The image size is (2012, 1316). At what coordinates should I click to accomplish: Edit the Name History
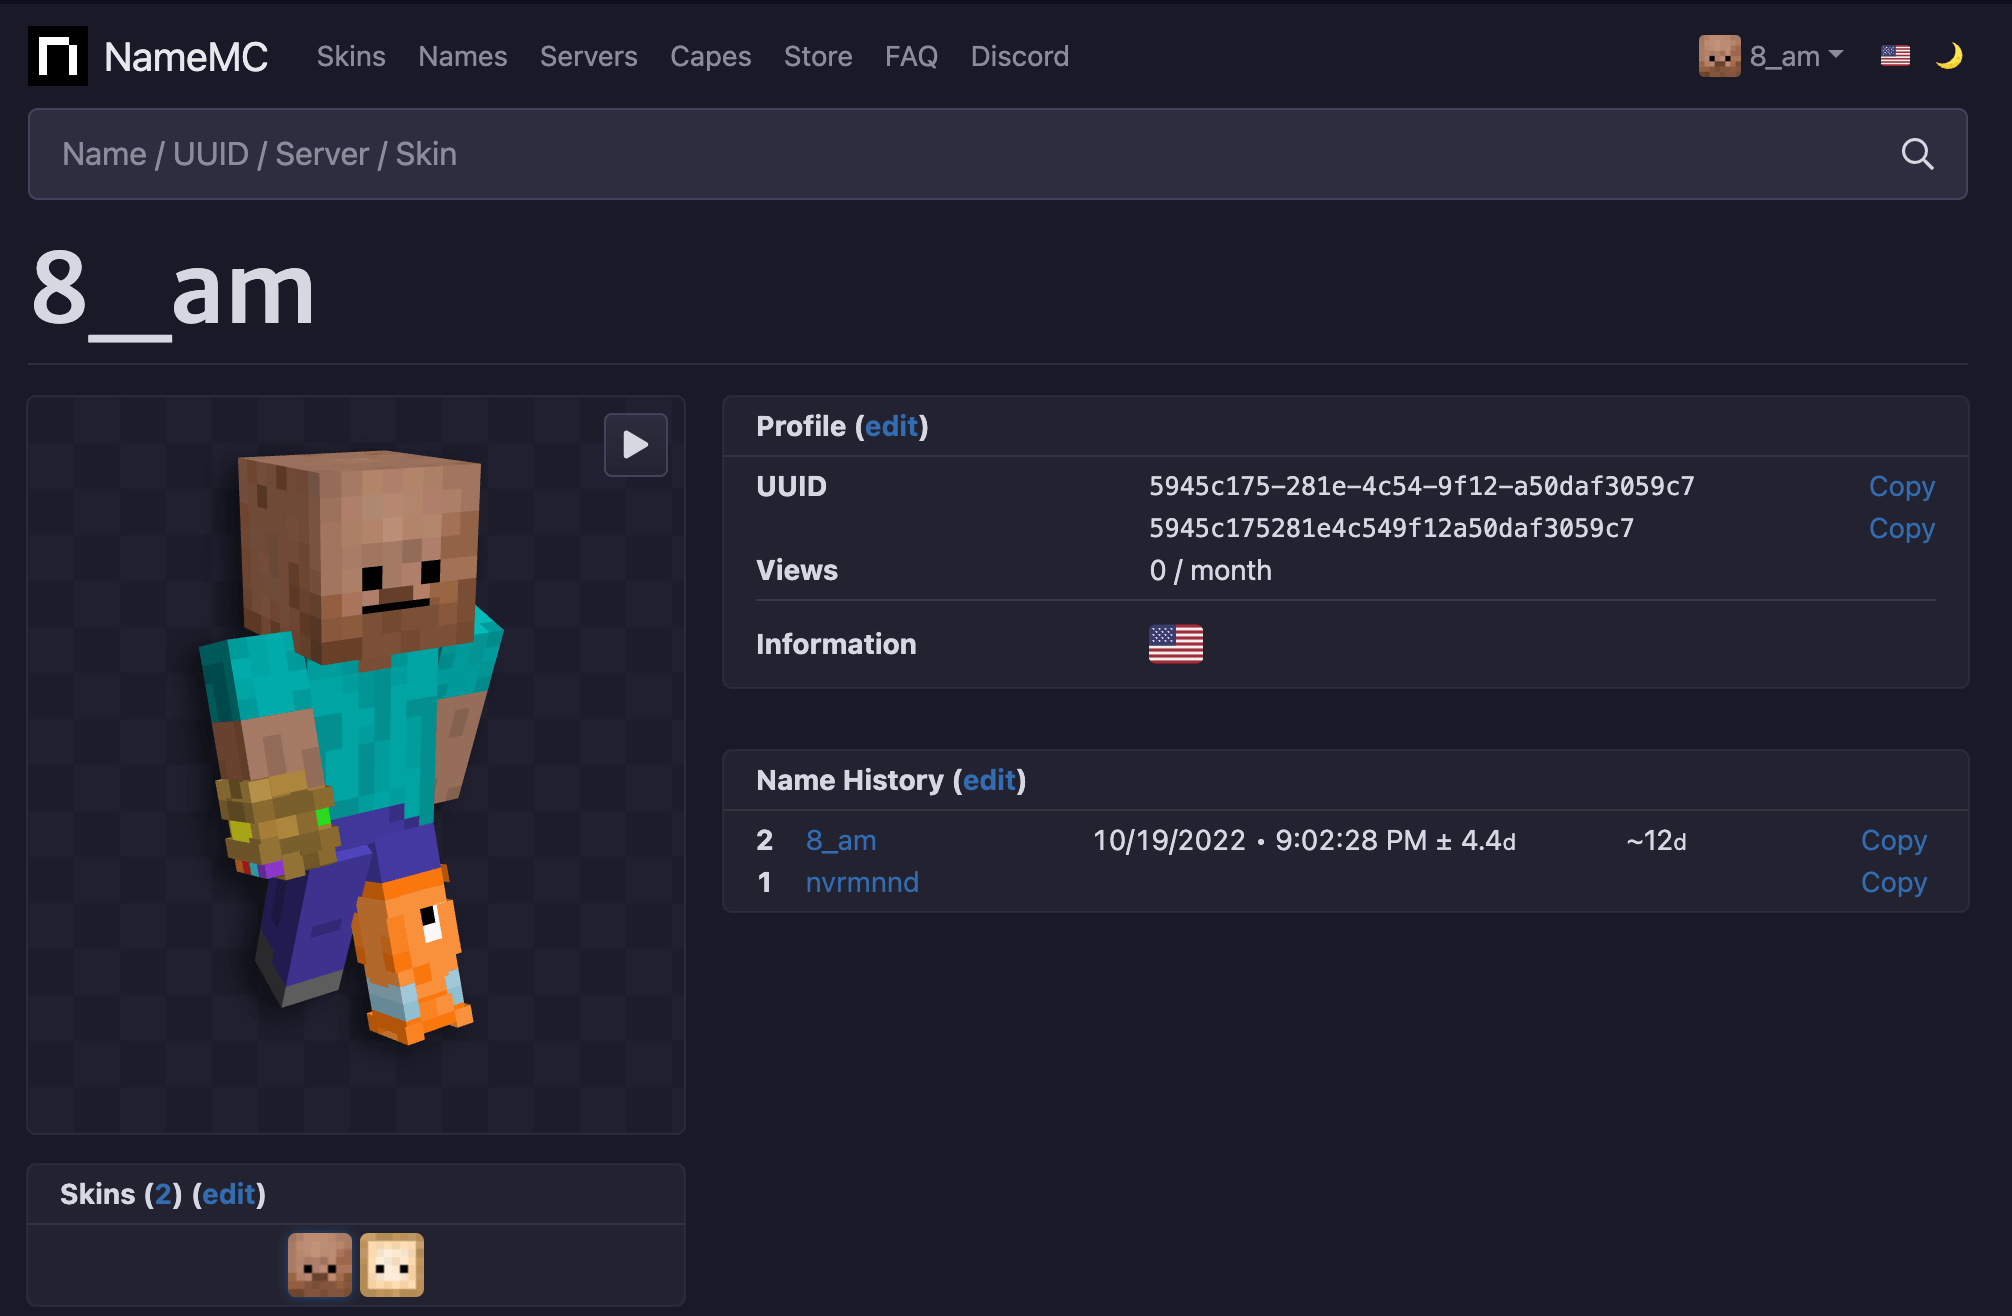[x=990, y=780]
